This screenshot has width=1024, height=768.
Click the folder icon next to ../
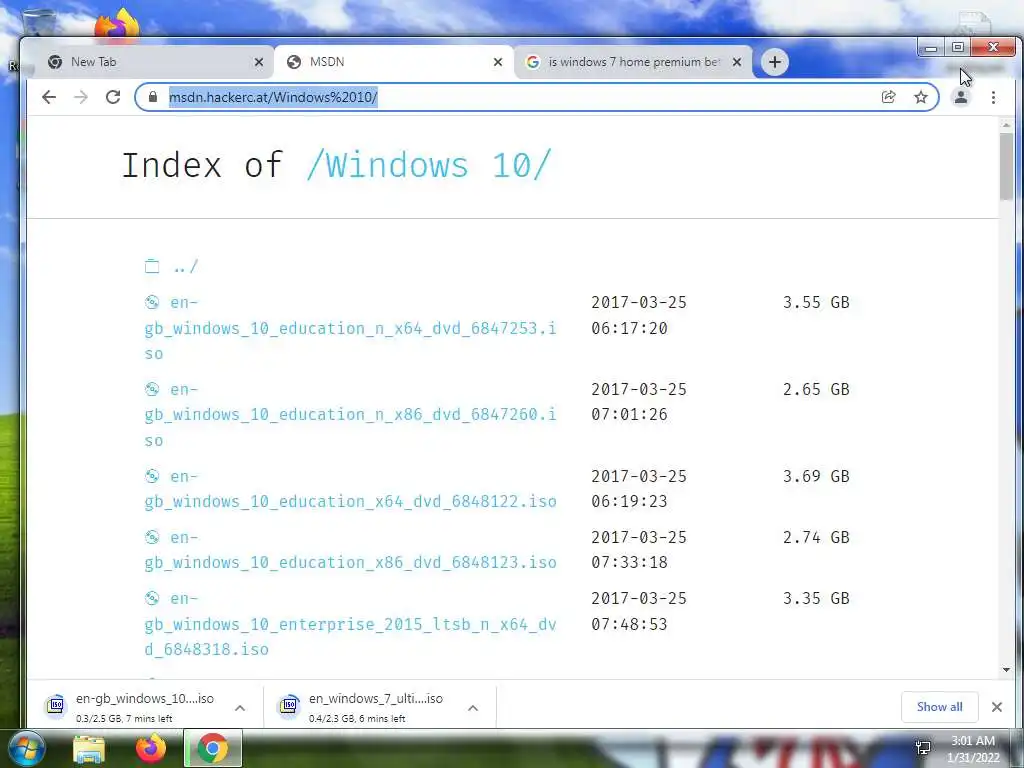click(x=152, y=266)
